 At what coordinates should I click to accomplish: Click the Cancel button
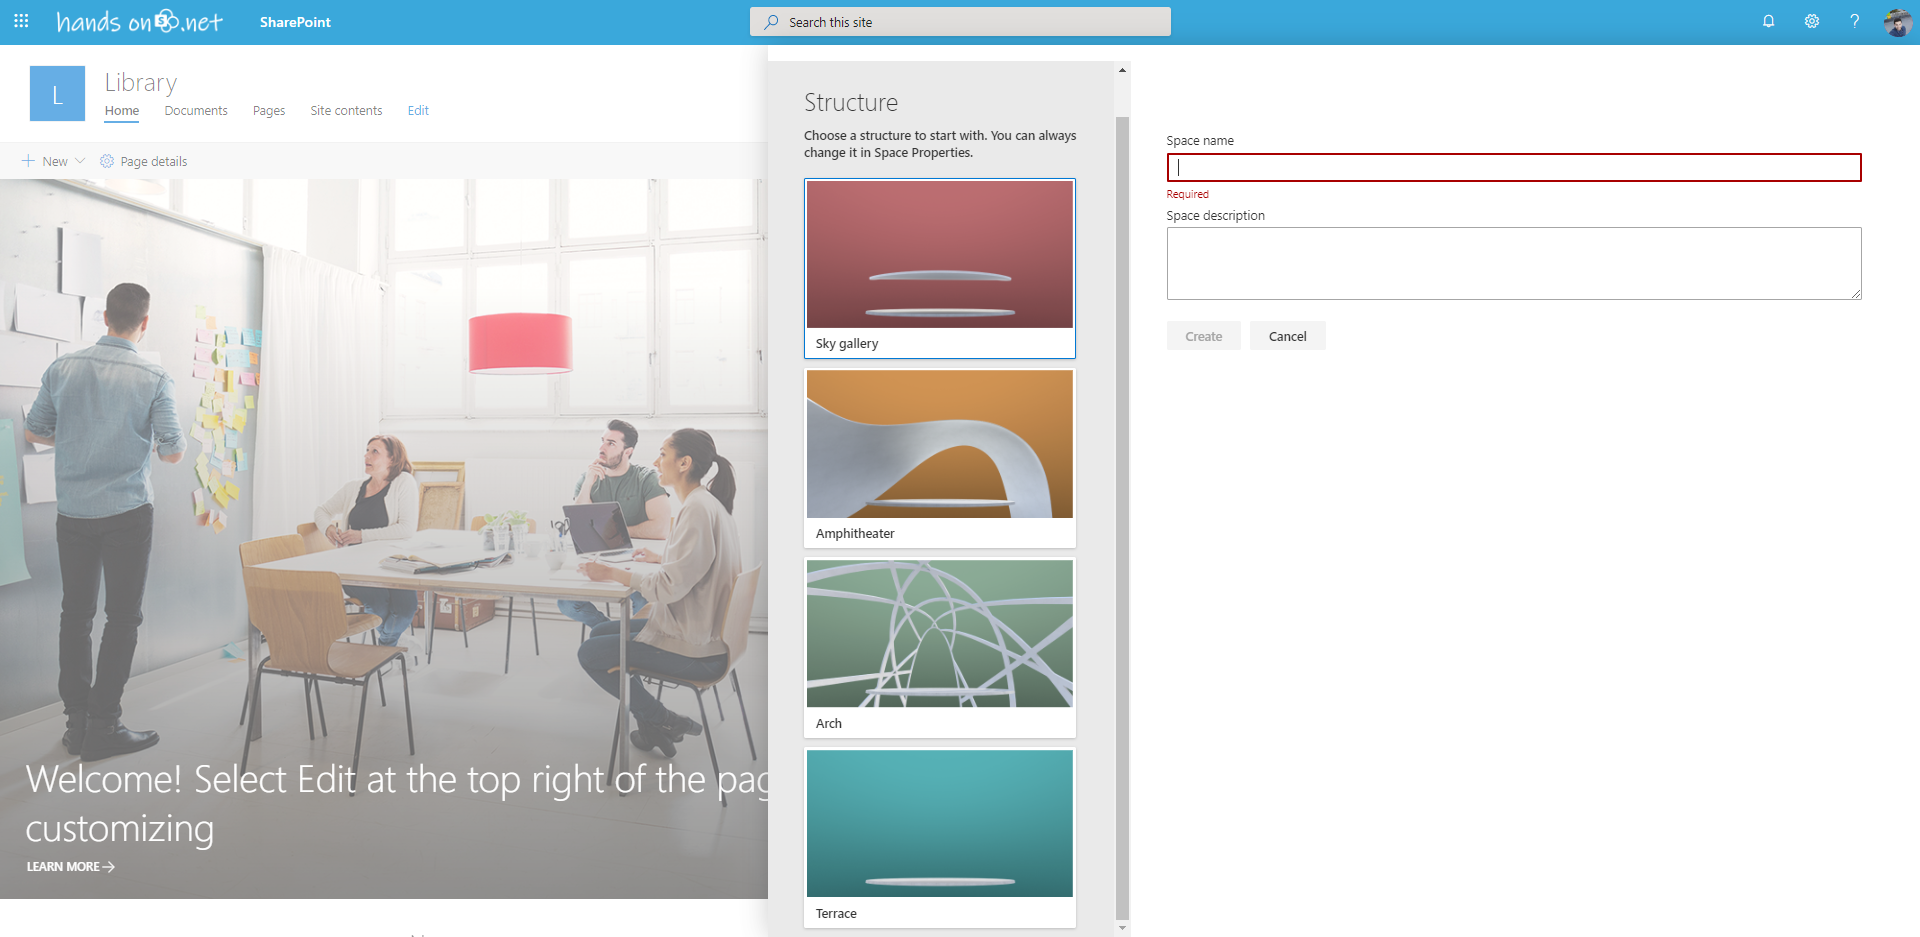pyautogui.click(x=1288, y=335)
